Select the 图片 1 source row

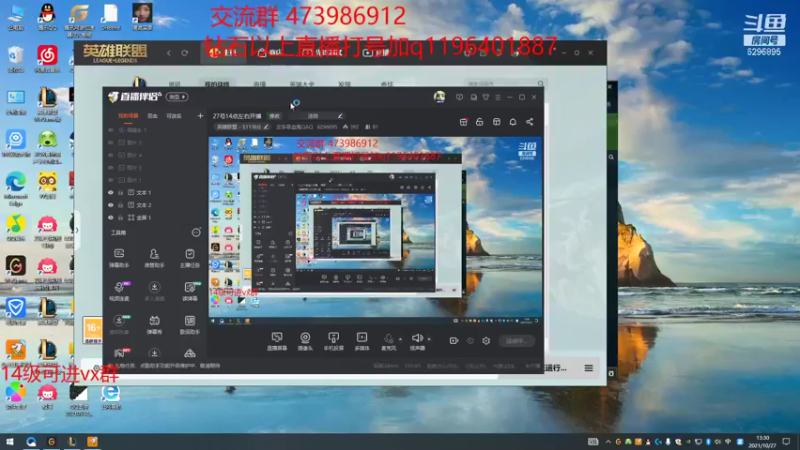click(155, 180)
